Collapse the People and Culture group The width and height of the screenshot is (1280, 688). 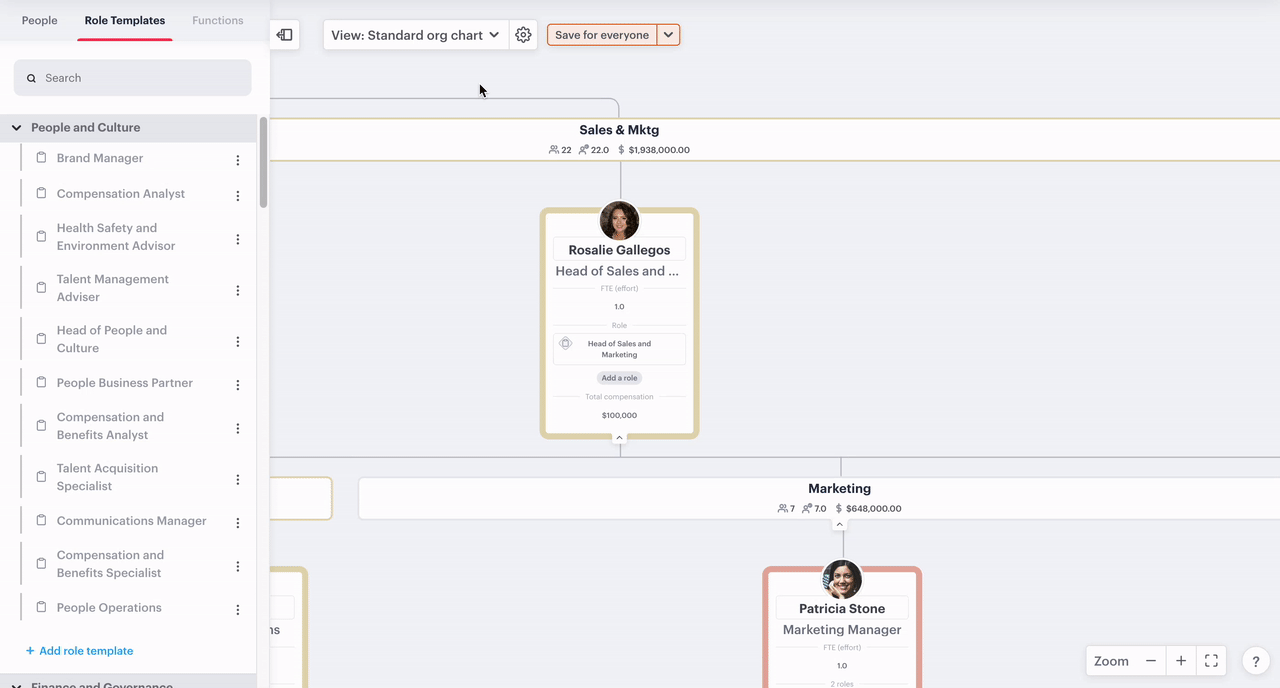point(17,128)
